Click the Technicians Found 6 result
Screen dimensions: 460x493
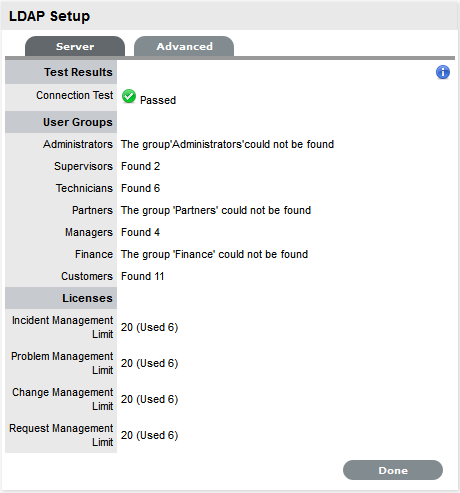pyautogui.click(x=140, y=188)
